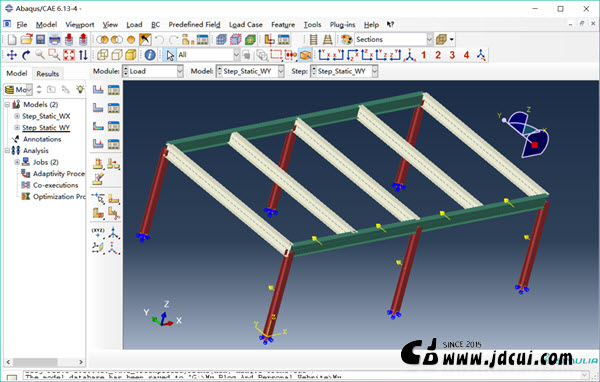Select Annotations in the model tree
The width and height of the screenshot is (600, 382).
[42, 139]
